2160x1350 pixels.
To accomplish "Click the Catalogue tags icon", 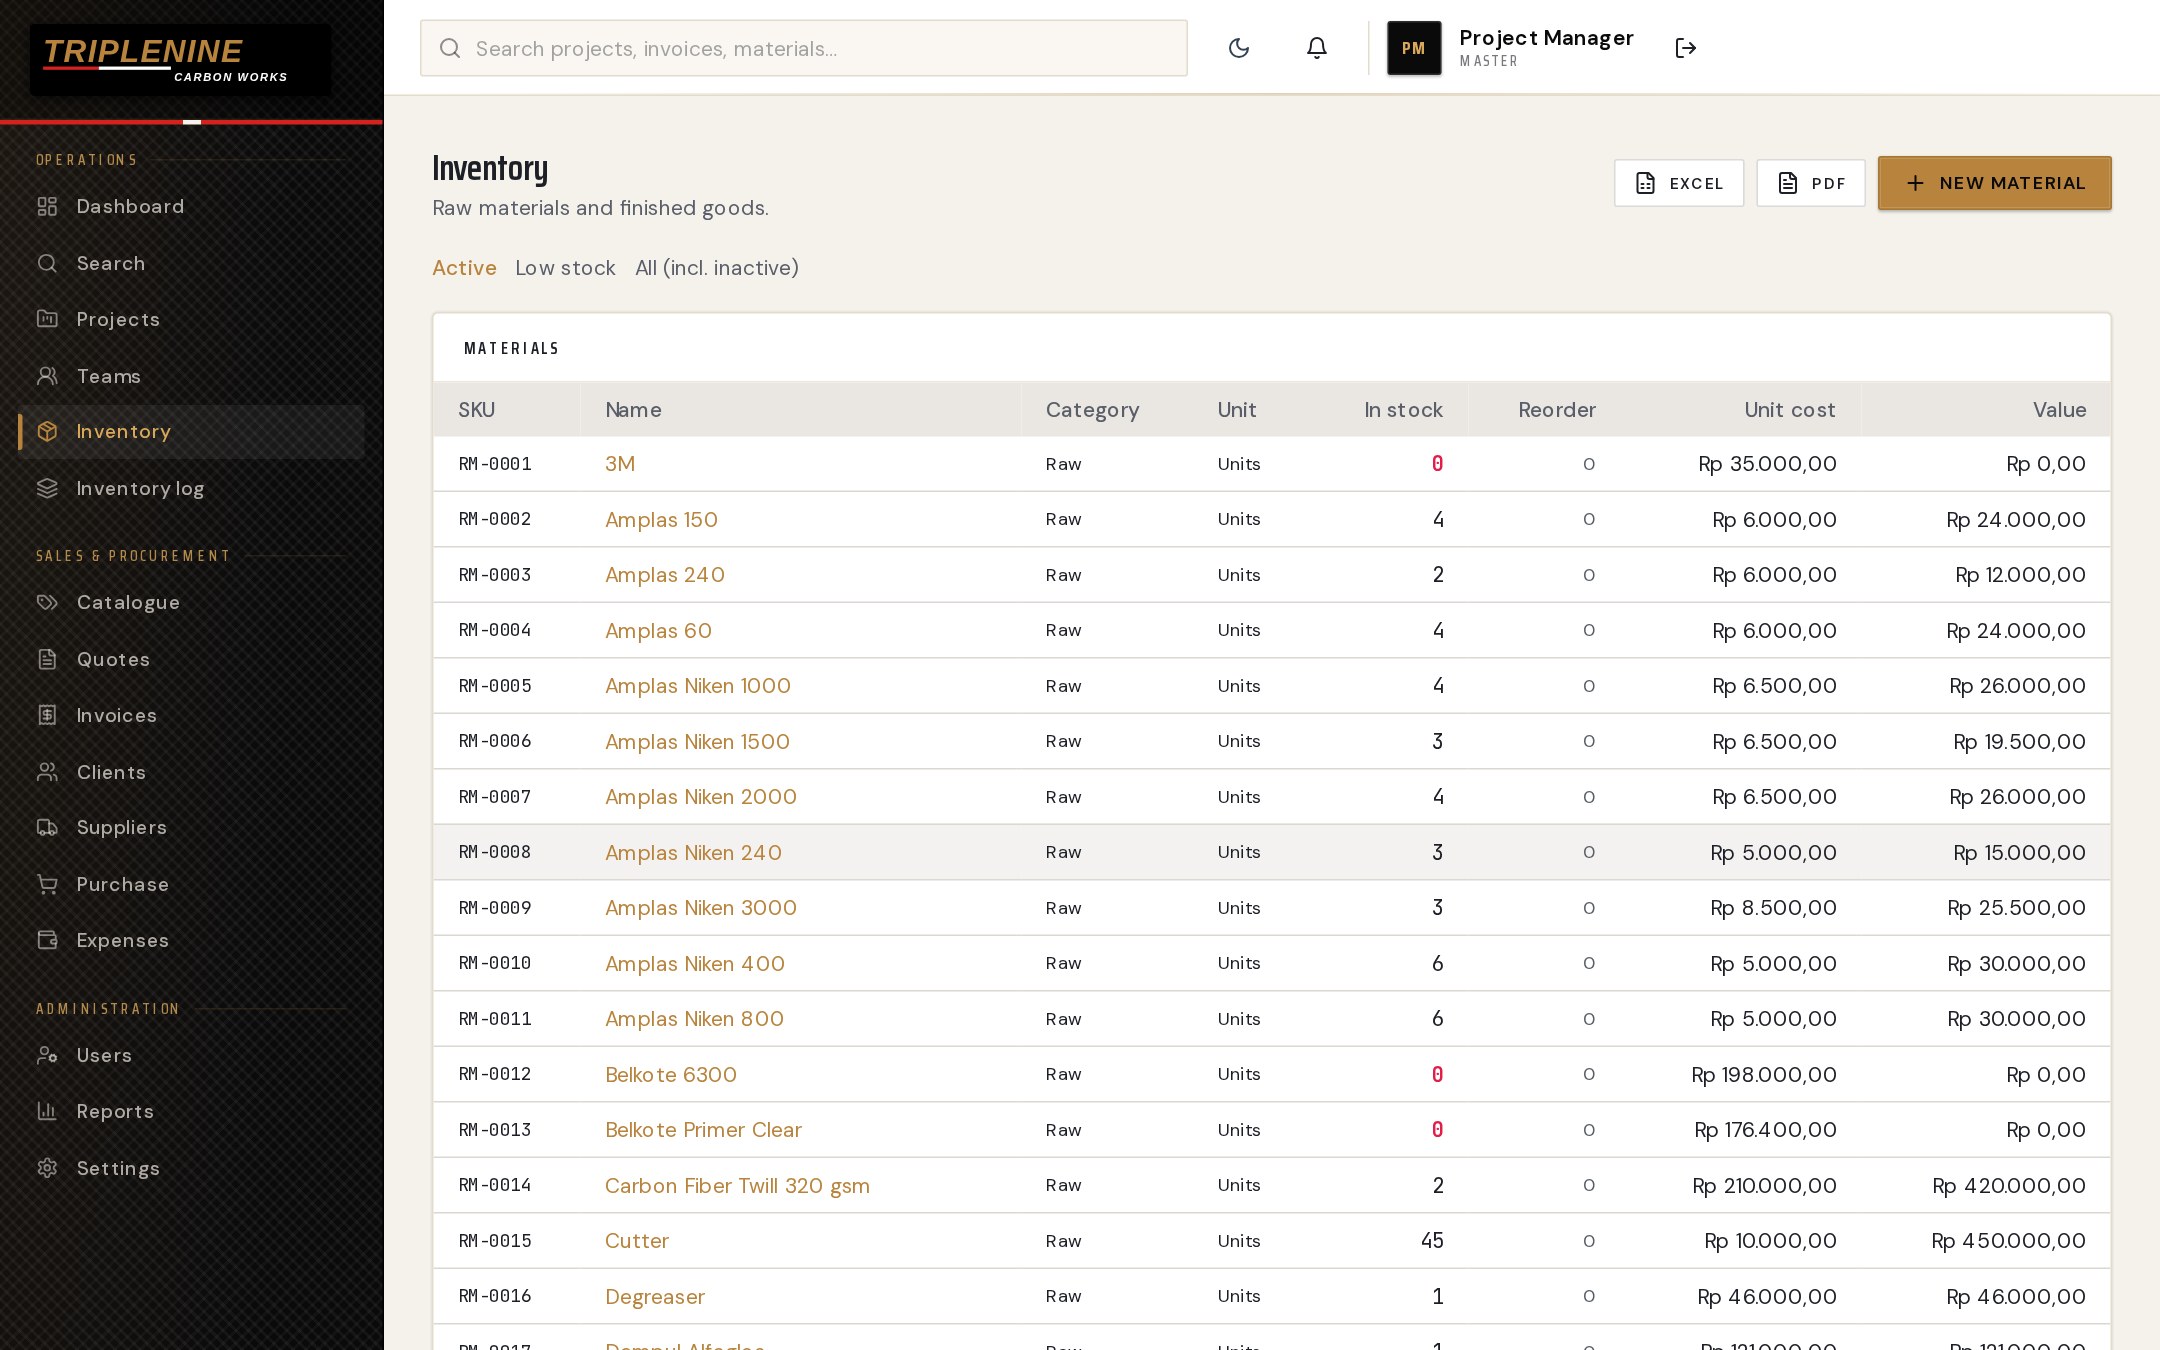I will click(x=47, y=602).
